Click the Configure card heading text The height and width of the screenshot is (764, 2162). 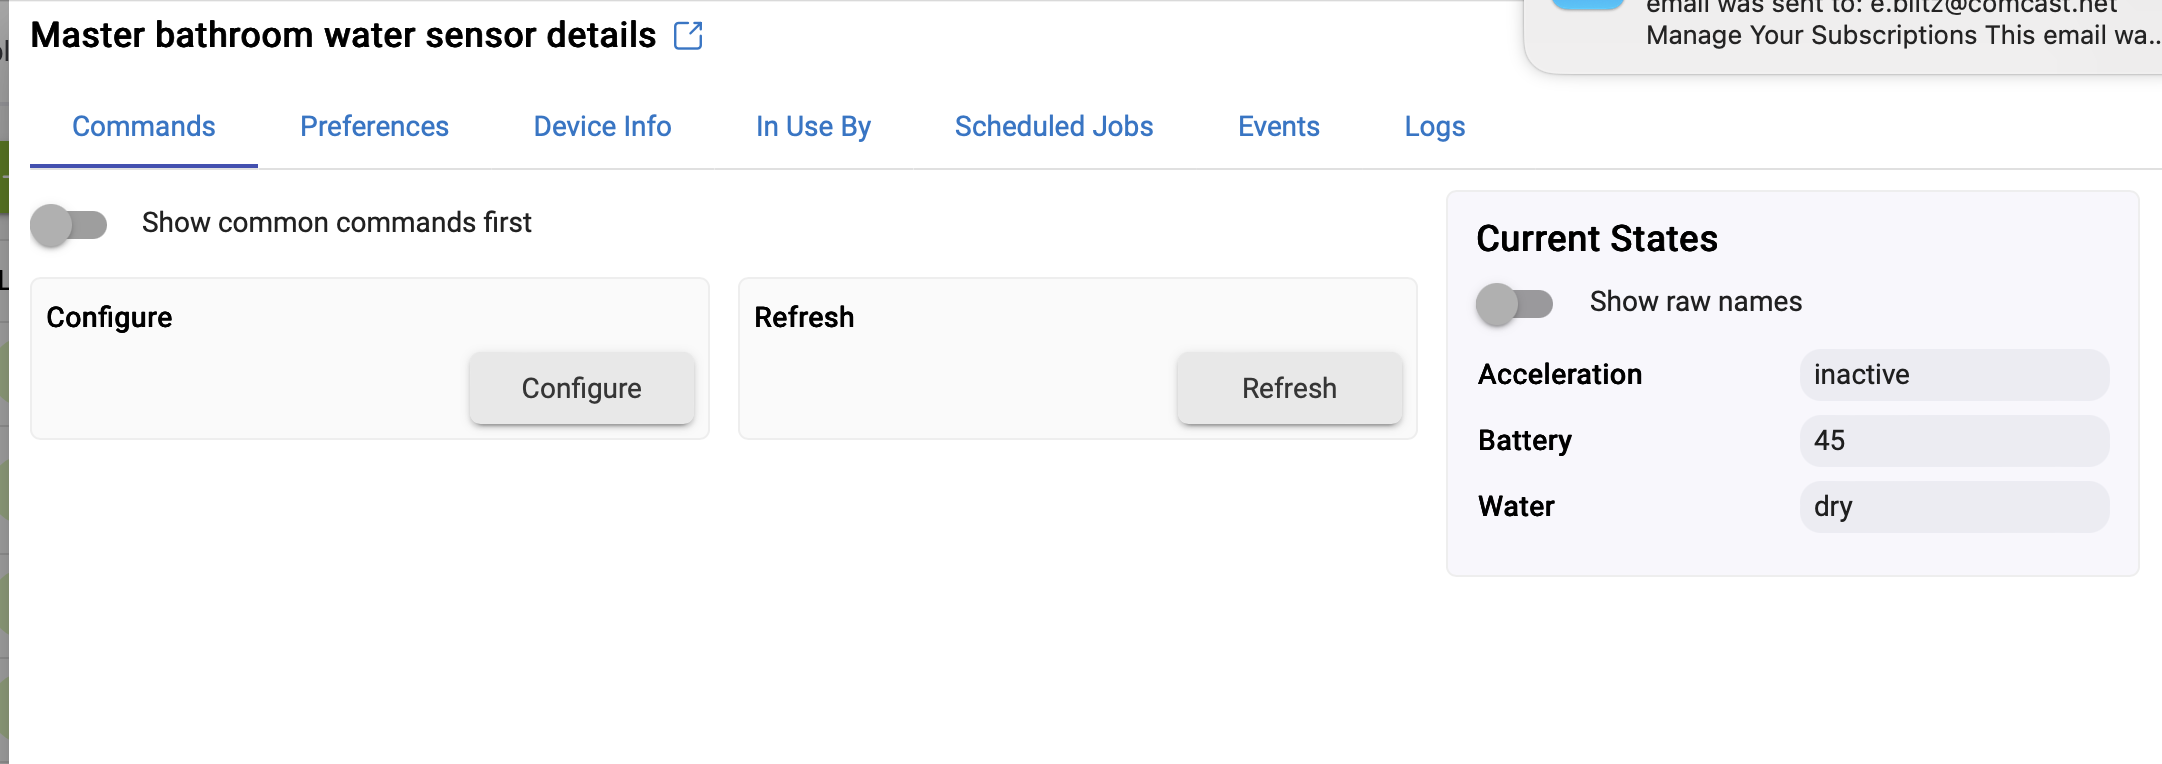coord(109,318)
